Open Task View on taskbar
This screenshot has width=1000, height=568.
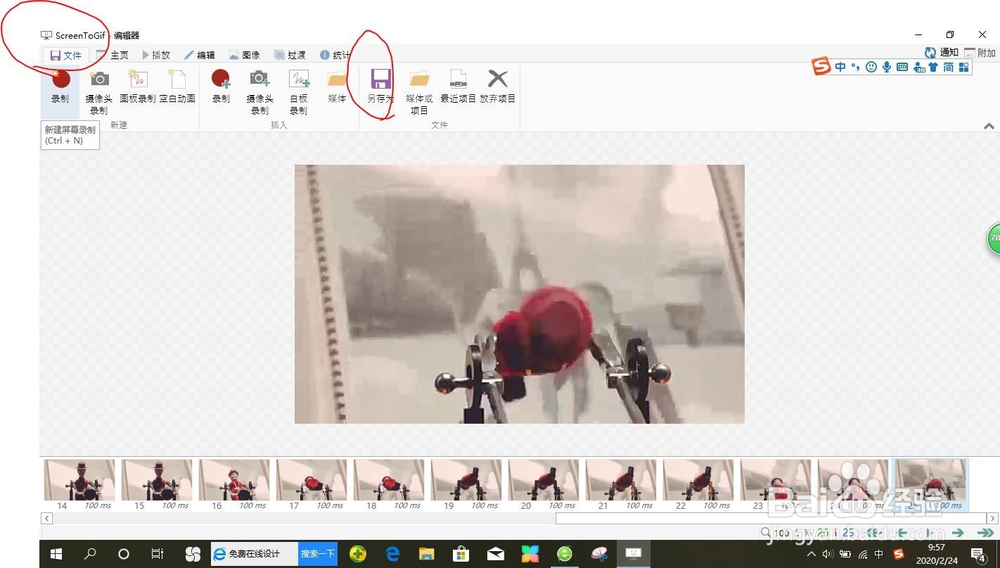(x=157, y=554)
